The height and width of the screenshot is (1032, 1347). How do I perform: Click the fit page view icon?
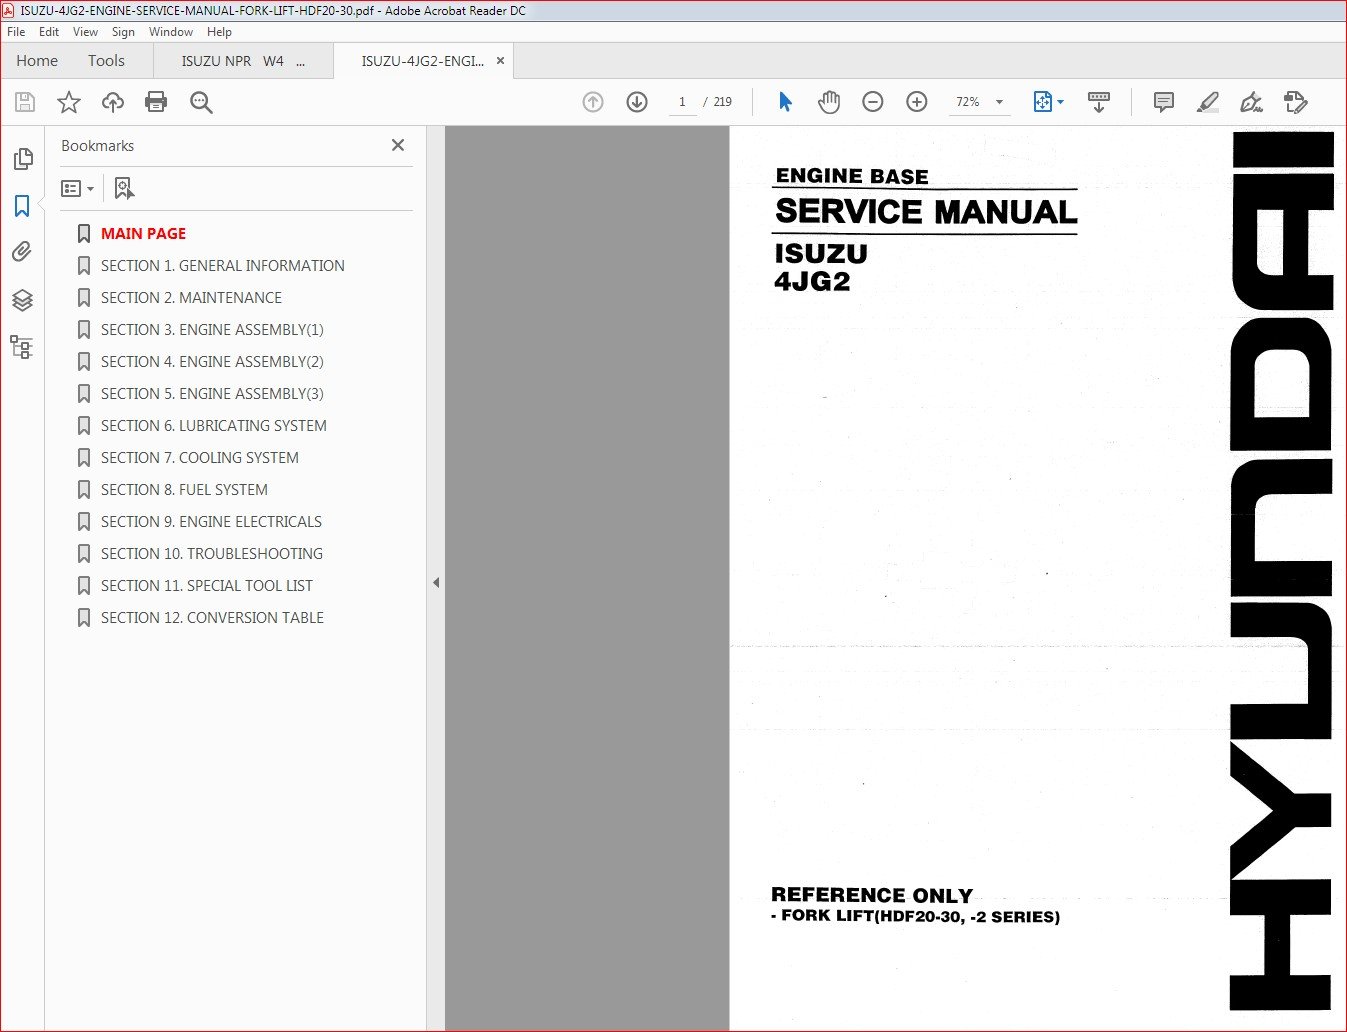pos(1042,102)
